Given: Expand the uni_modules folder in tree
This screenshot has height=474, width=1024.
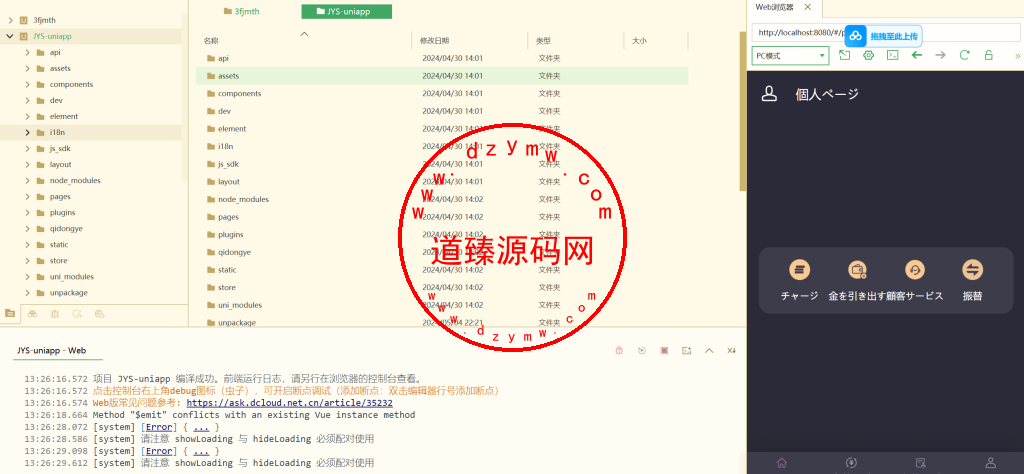Looking at the screenshot, I should 27,276.
